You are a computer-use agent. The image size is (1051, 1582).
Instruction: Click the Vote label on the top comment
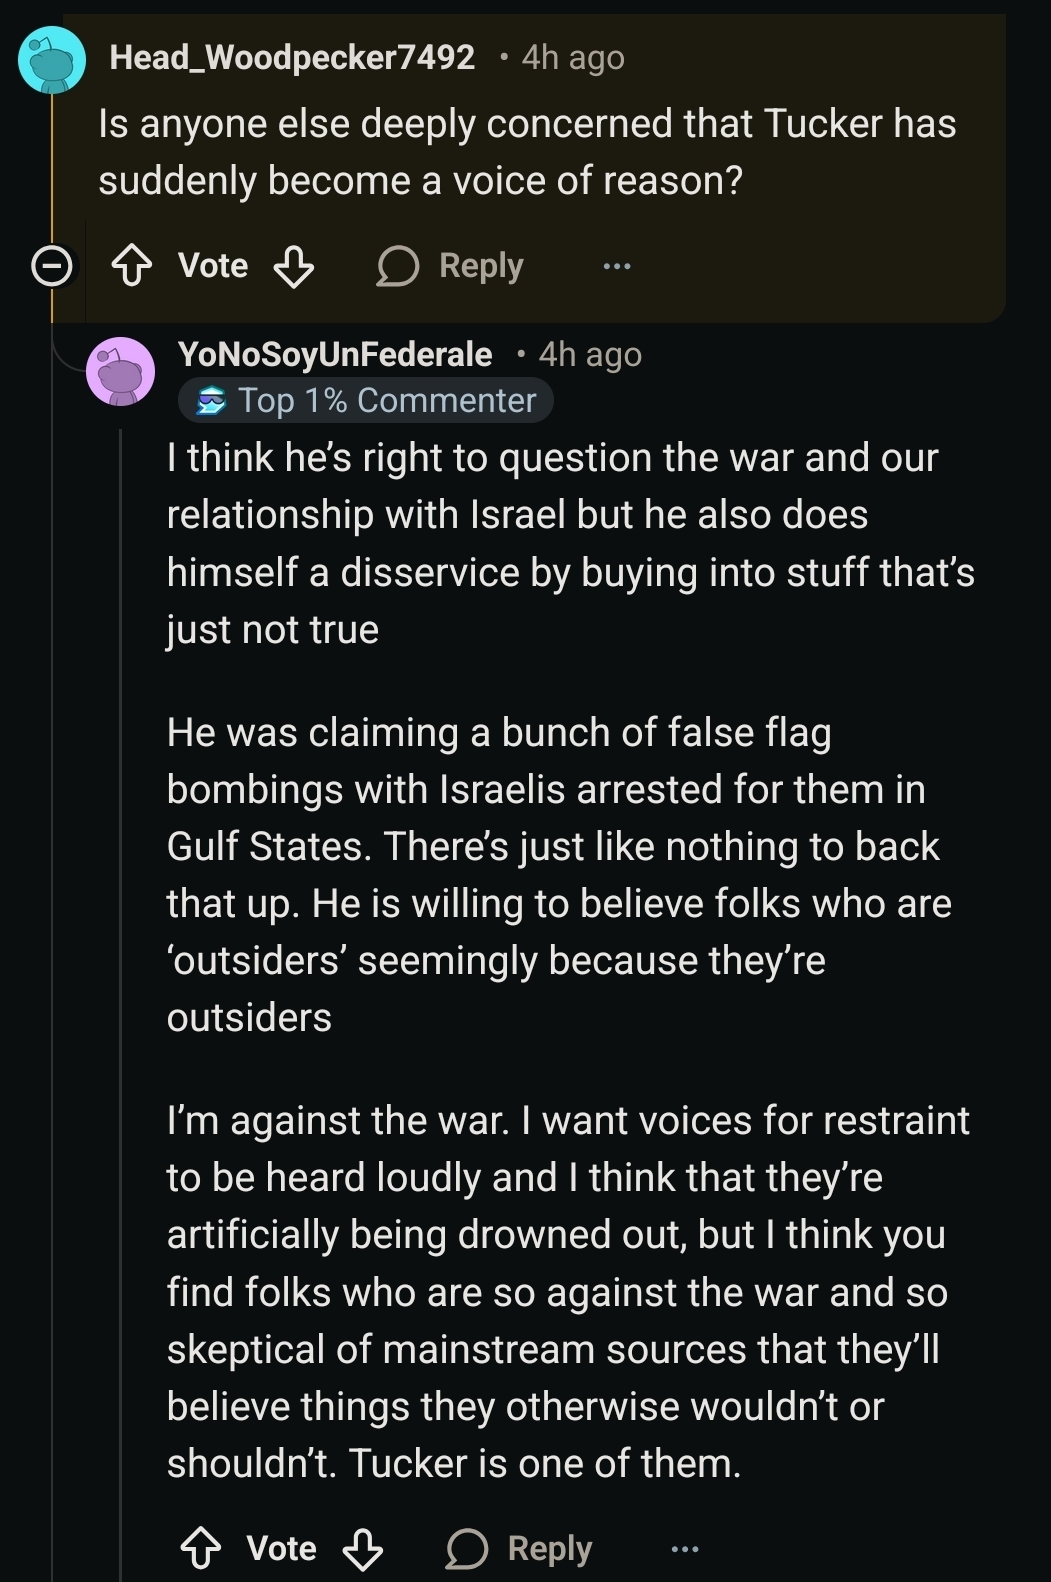point(213,266)
